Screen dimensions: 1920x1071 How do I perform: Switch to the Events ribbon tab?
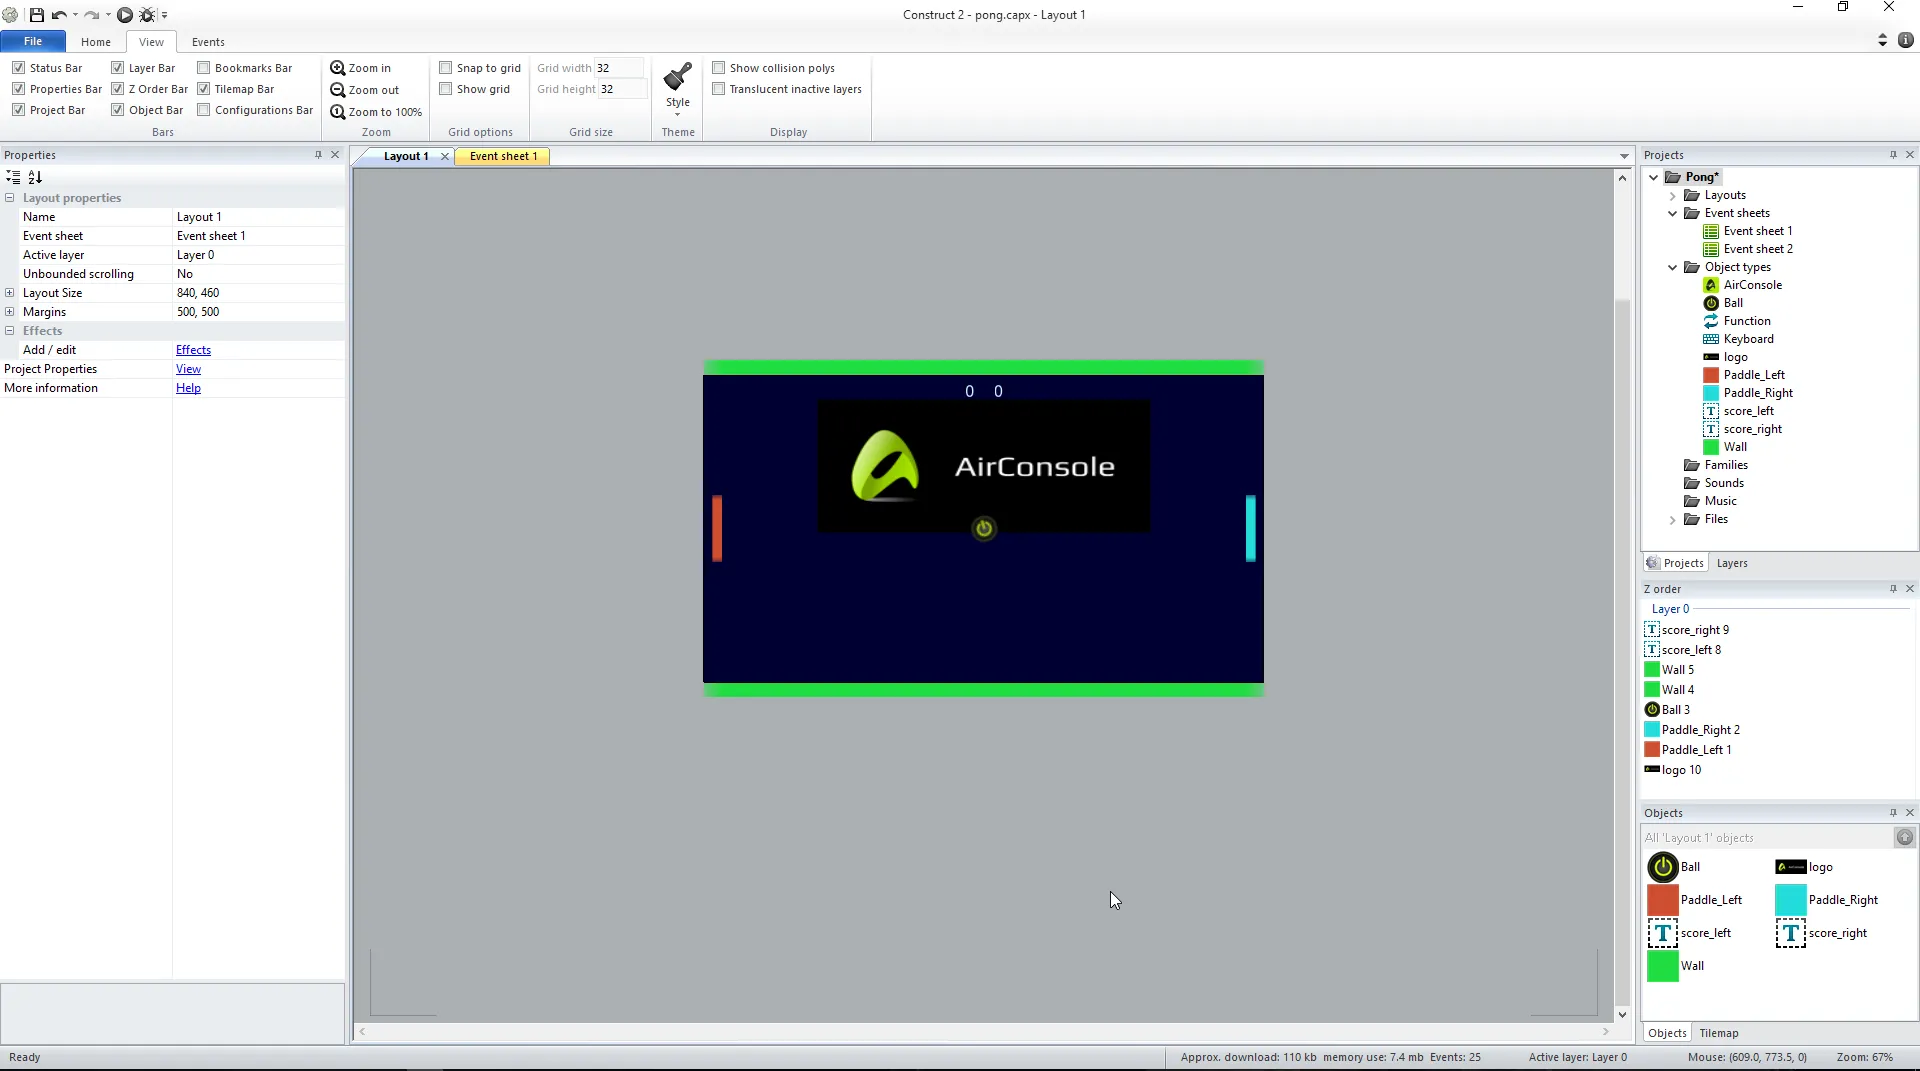pos(208,42)
